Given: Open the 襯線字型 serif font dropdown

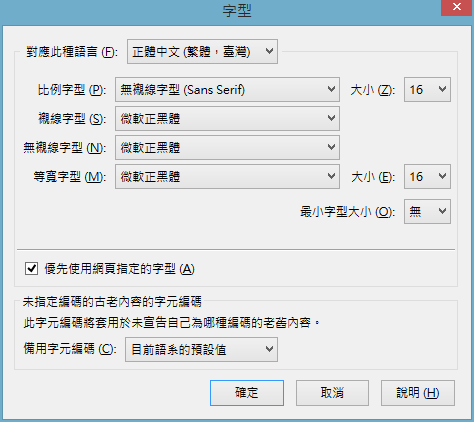Looking at the screenshot, I should click(x=227, y=118).
